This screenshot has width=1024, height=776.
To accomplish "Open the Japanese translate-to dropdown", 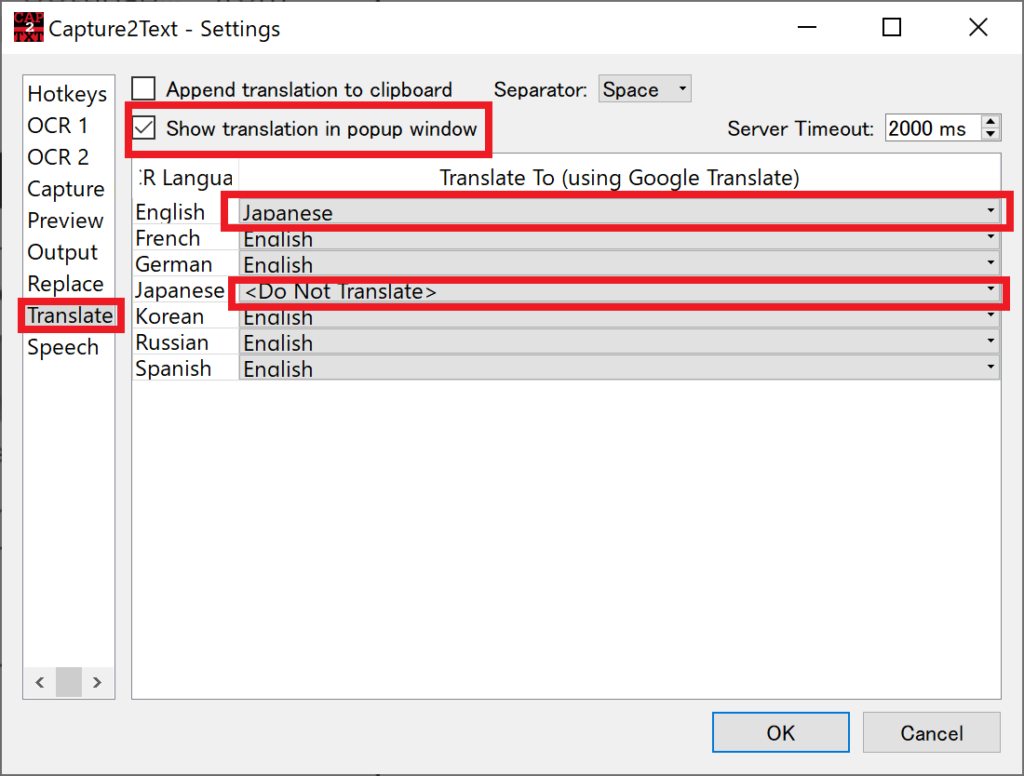I will 619,290.
